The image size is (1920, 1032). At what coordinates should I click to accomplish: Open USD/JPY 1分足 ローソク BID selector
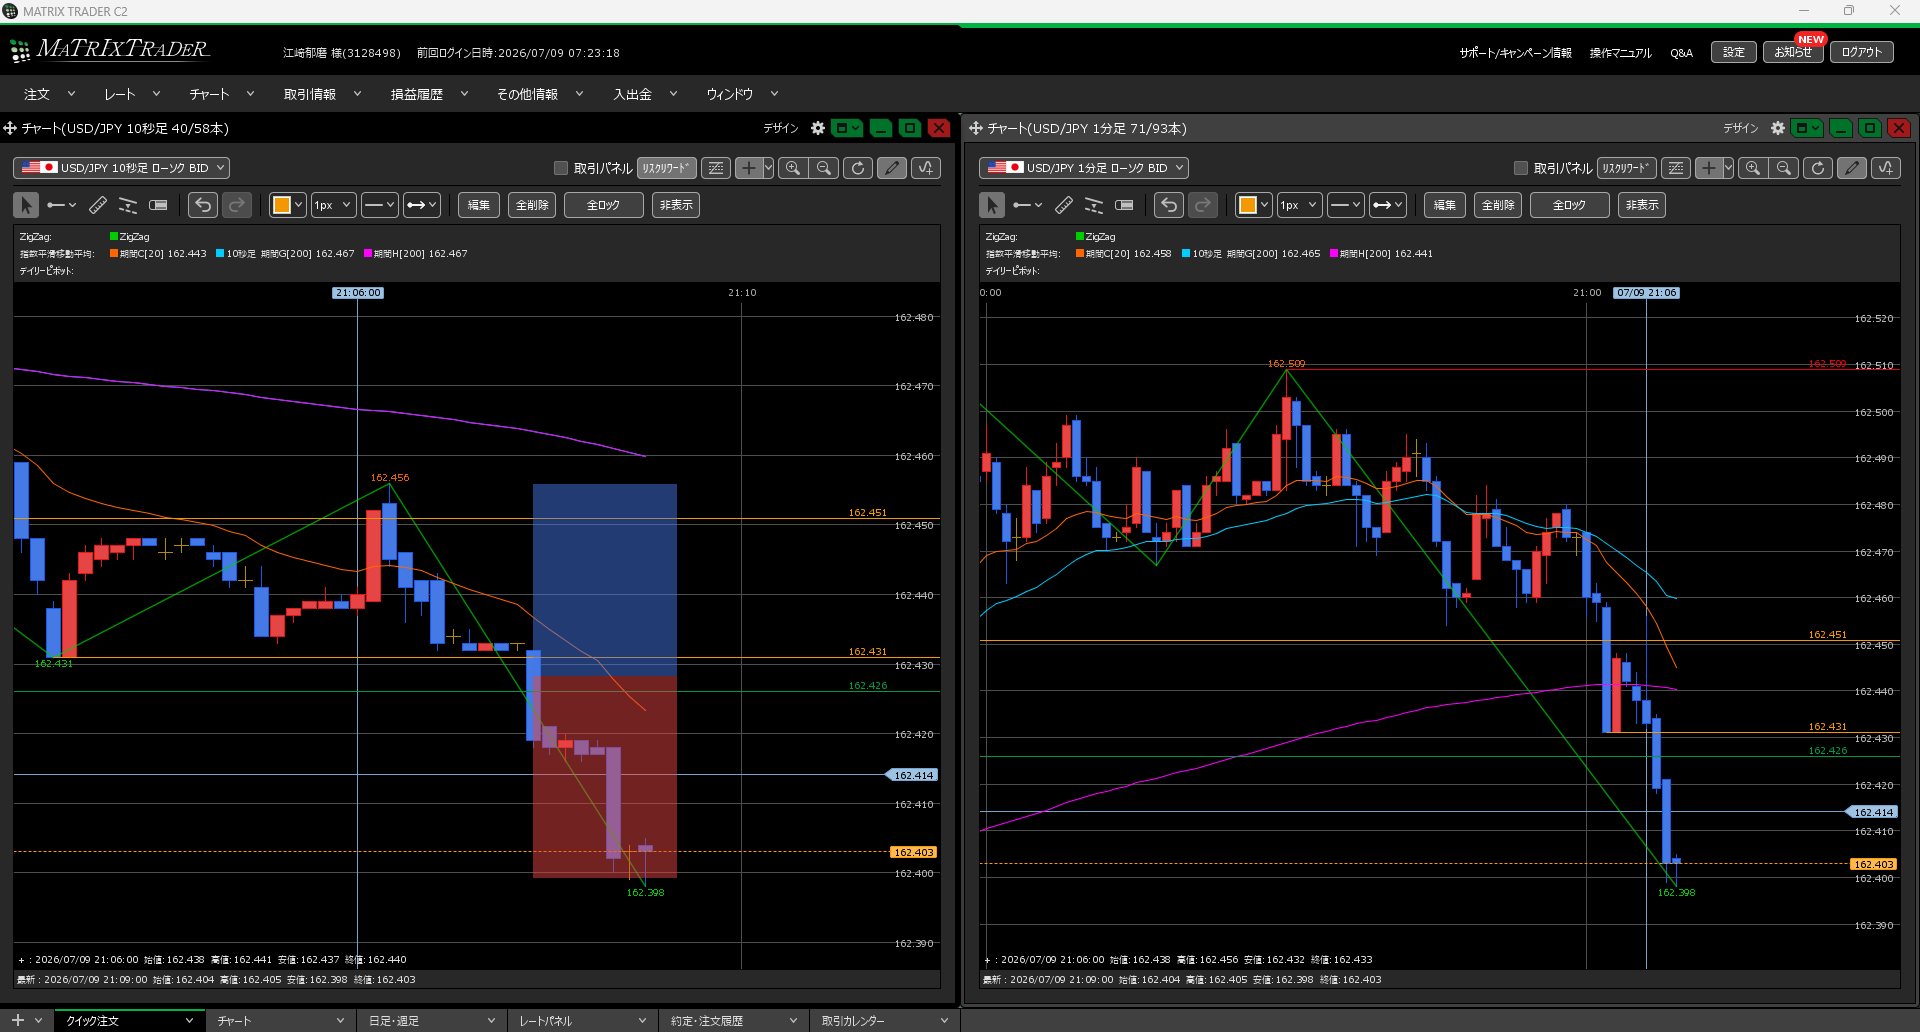click(x=1083, y=168)
